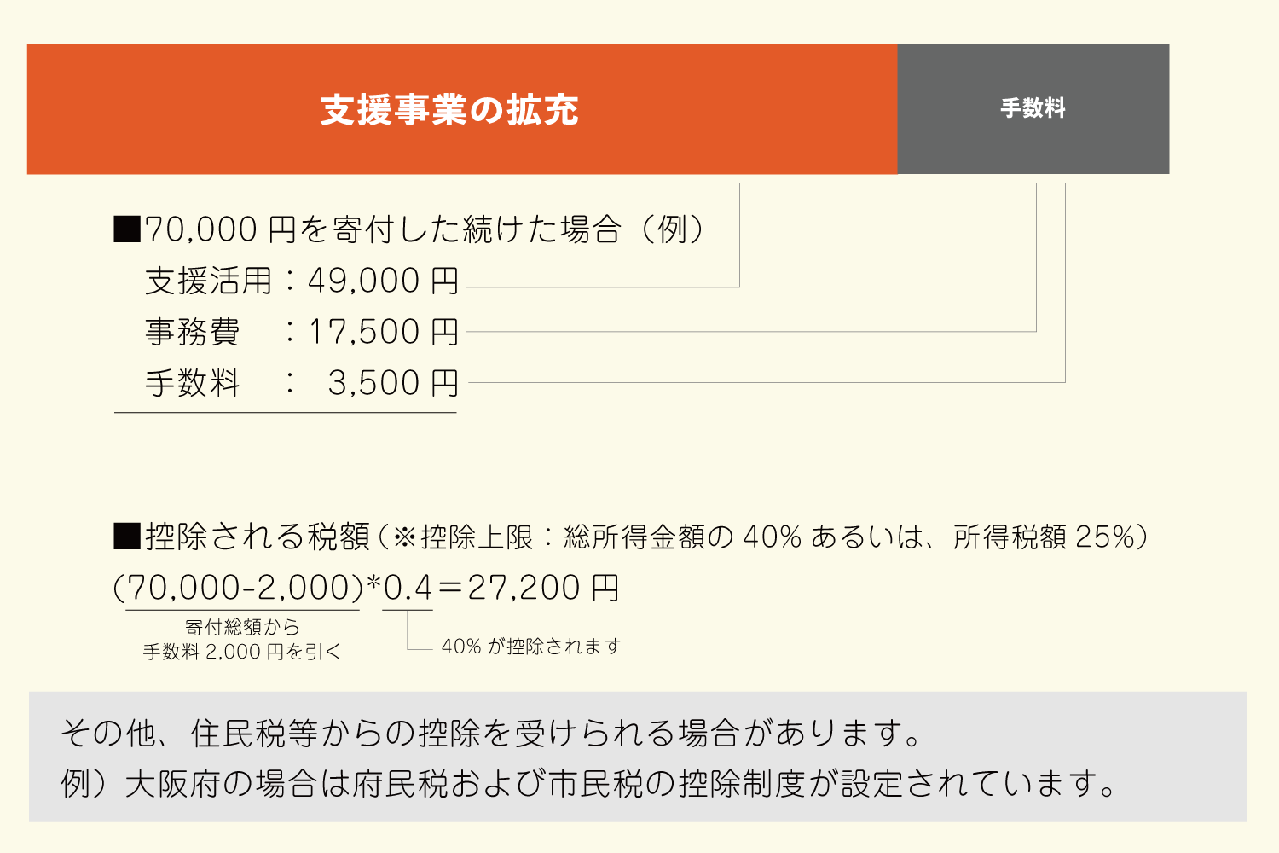
Task: Click the black square bullet before 70,000円
Action: coord(126,231)
